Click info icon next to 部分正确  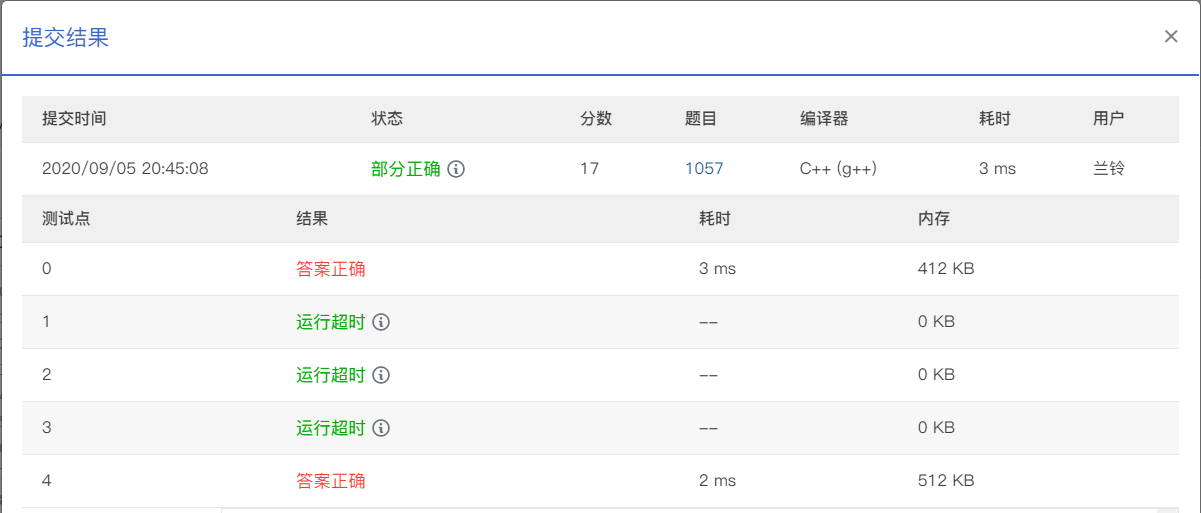pyautogui.click(x=456, y=169)
